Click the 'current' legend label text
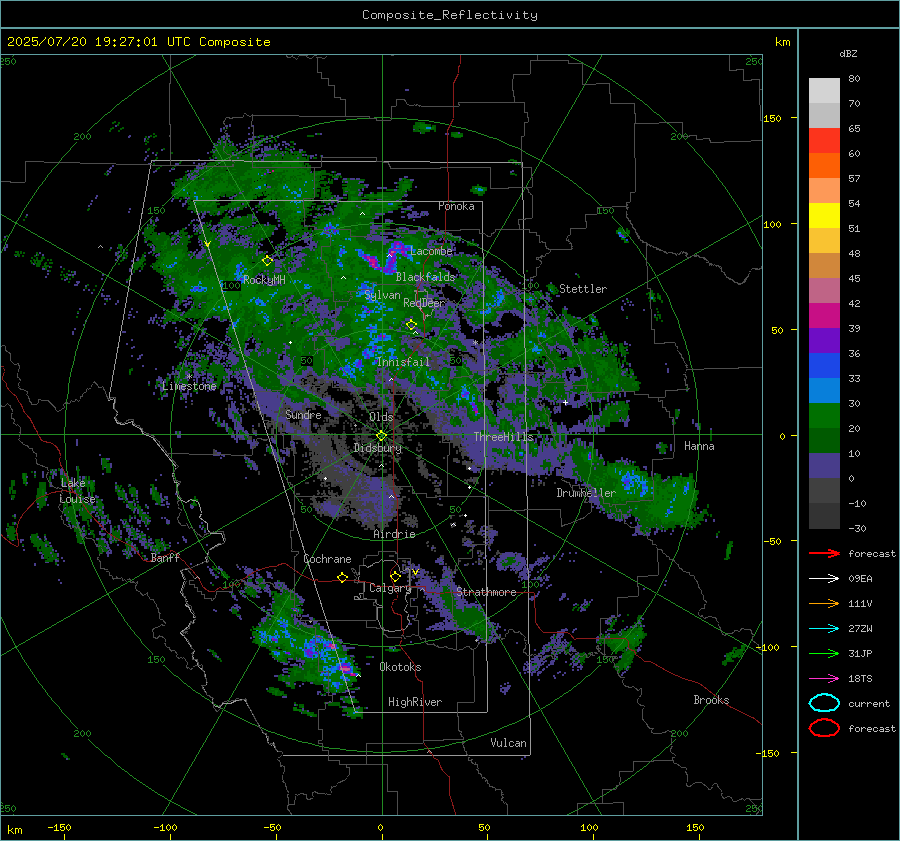This screenshot has height=841, width=900. point(869,704)
